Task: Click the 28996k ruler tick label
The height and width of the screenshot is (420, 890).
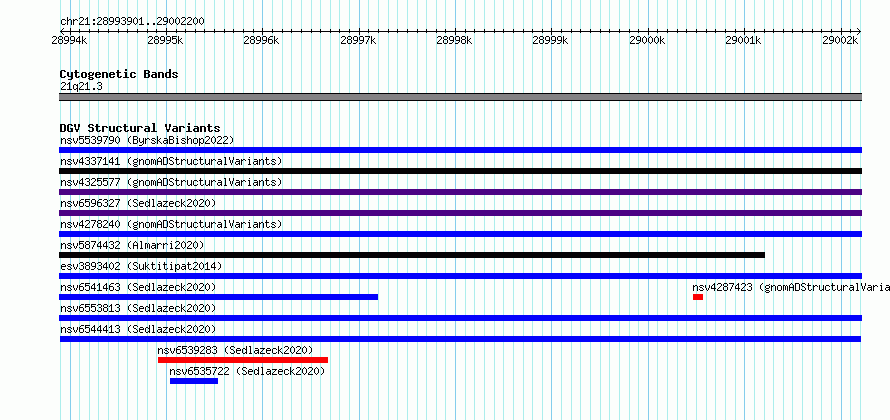Action: coord(262,41)
